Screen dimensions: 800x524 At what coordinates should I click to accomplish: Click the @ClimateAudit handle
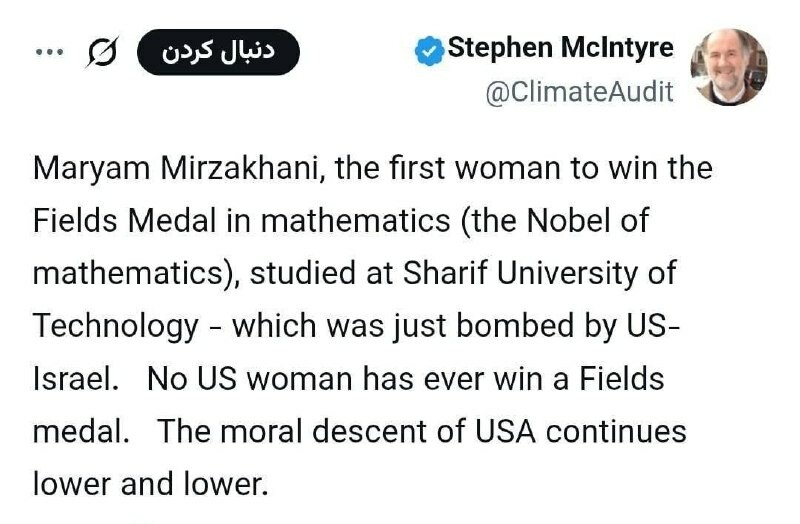point(579,93)
